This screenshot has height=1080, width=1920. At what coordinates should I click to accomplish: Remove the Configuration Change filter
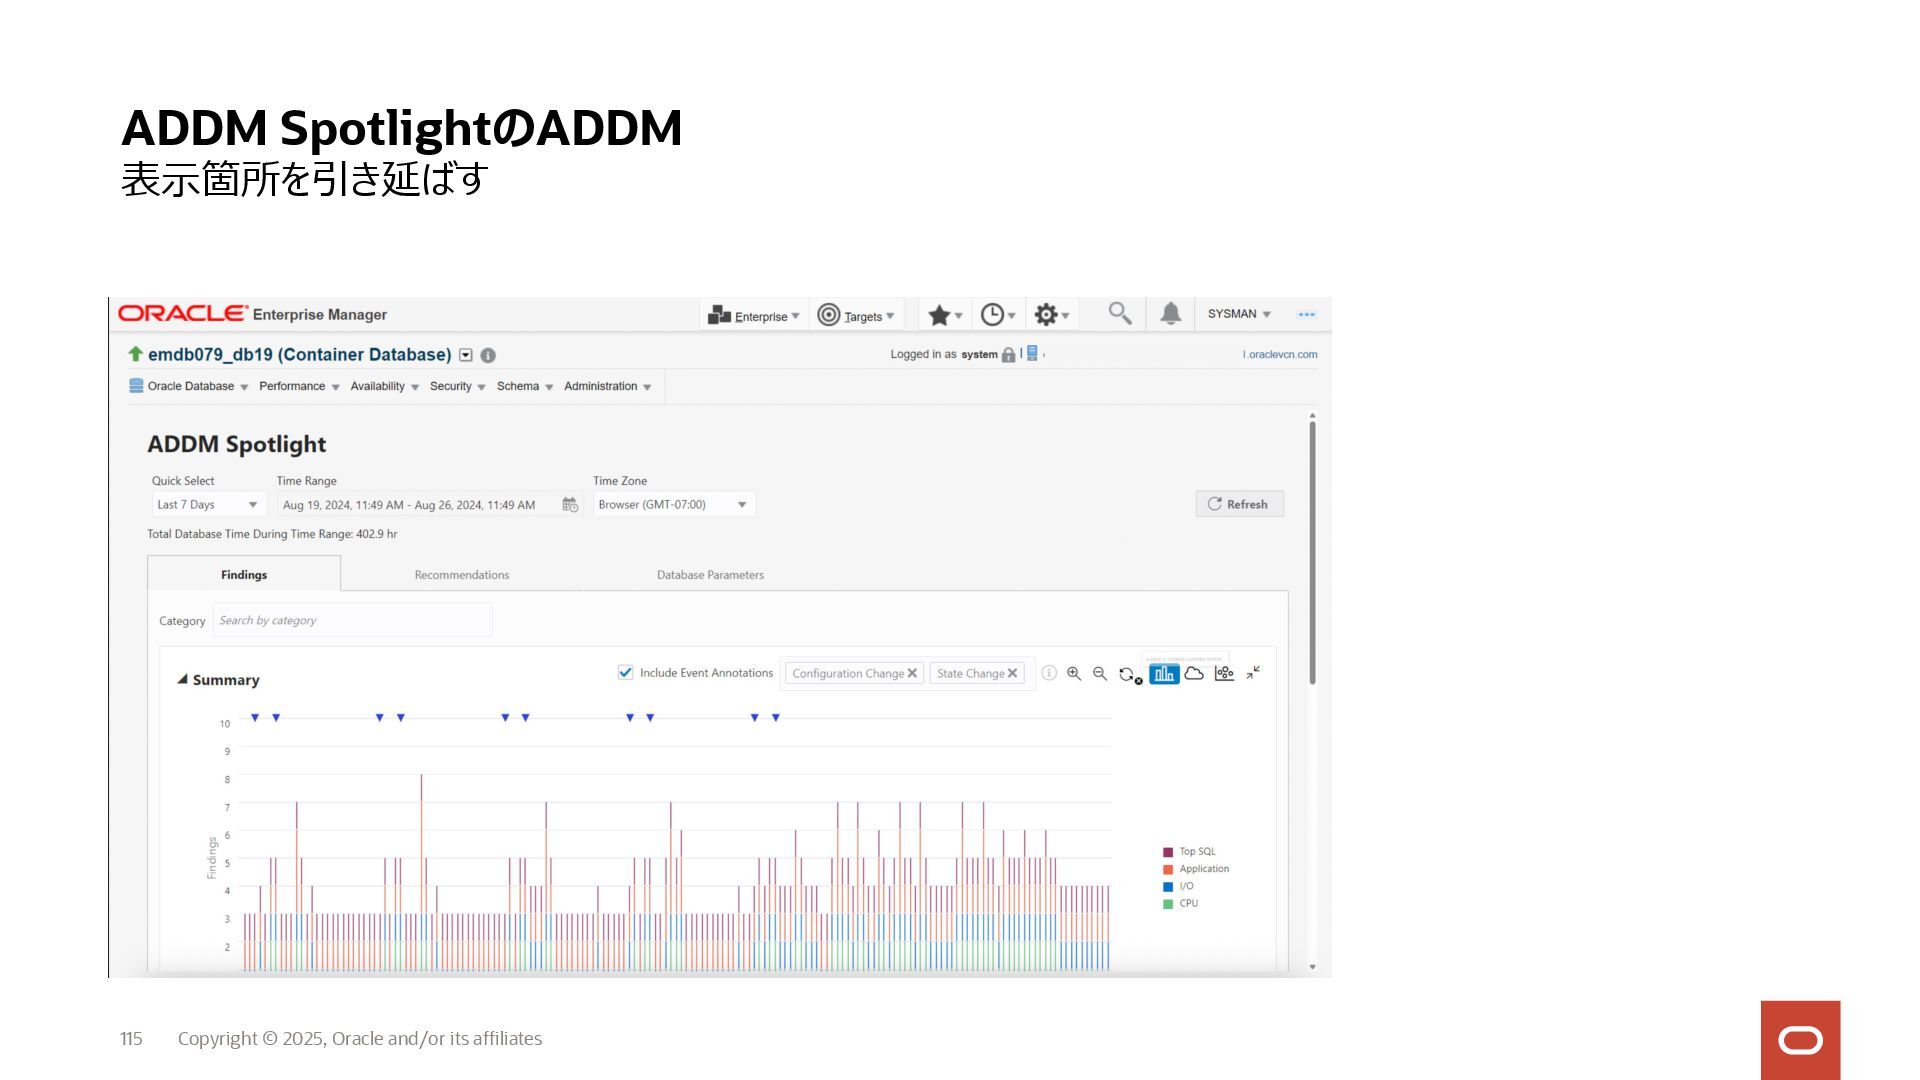pos(912,673)
